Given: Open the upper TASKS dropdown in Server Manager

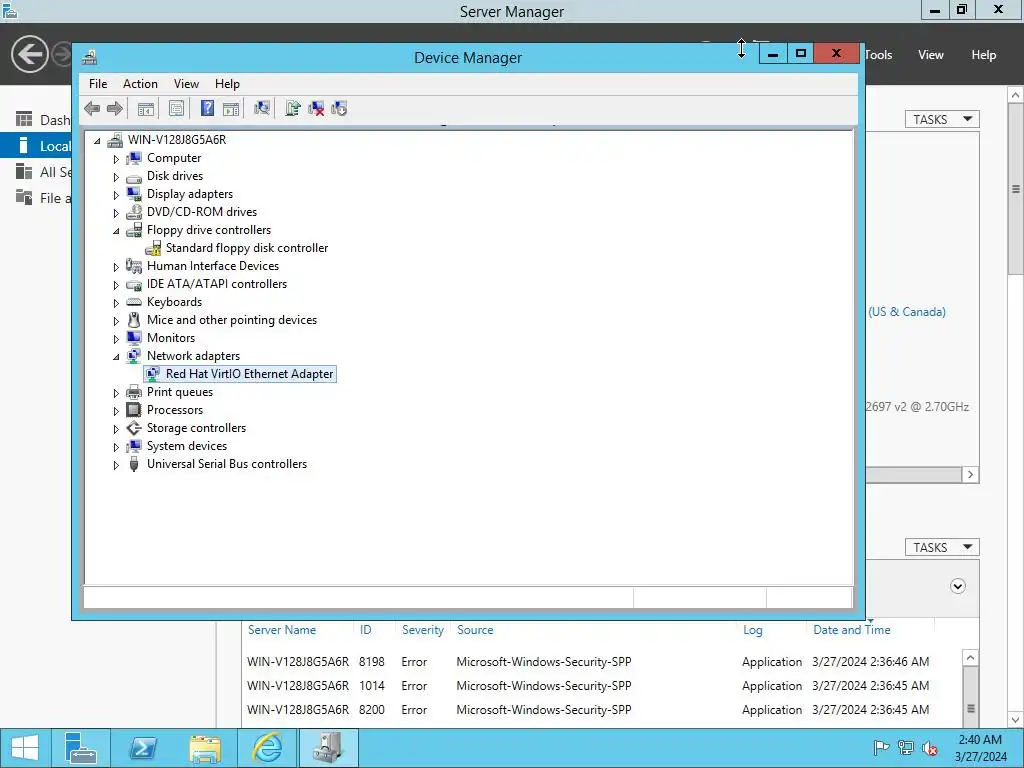Looking at the screenshot, I should tap(942, 120).
